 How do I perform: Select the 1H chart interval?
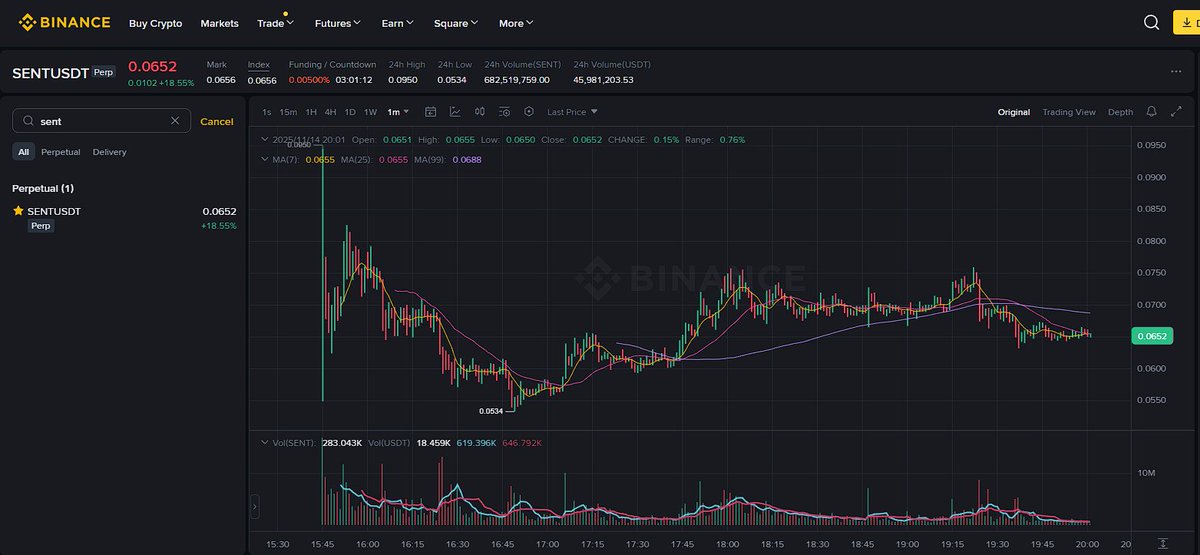point(311,112)
